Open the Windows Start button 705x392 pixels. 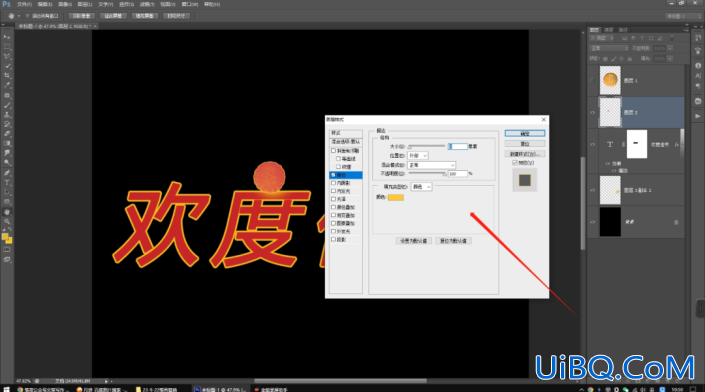coord(6,389)
